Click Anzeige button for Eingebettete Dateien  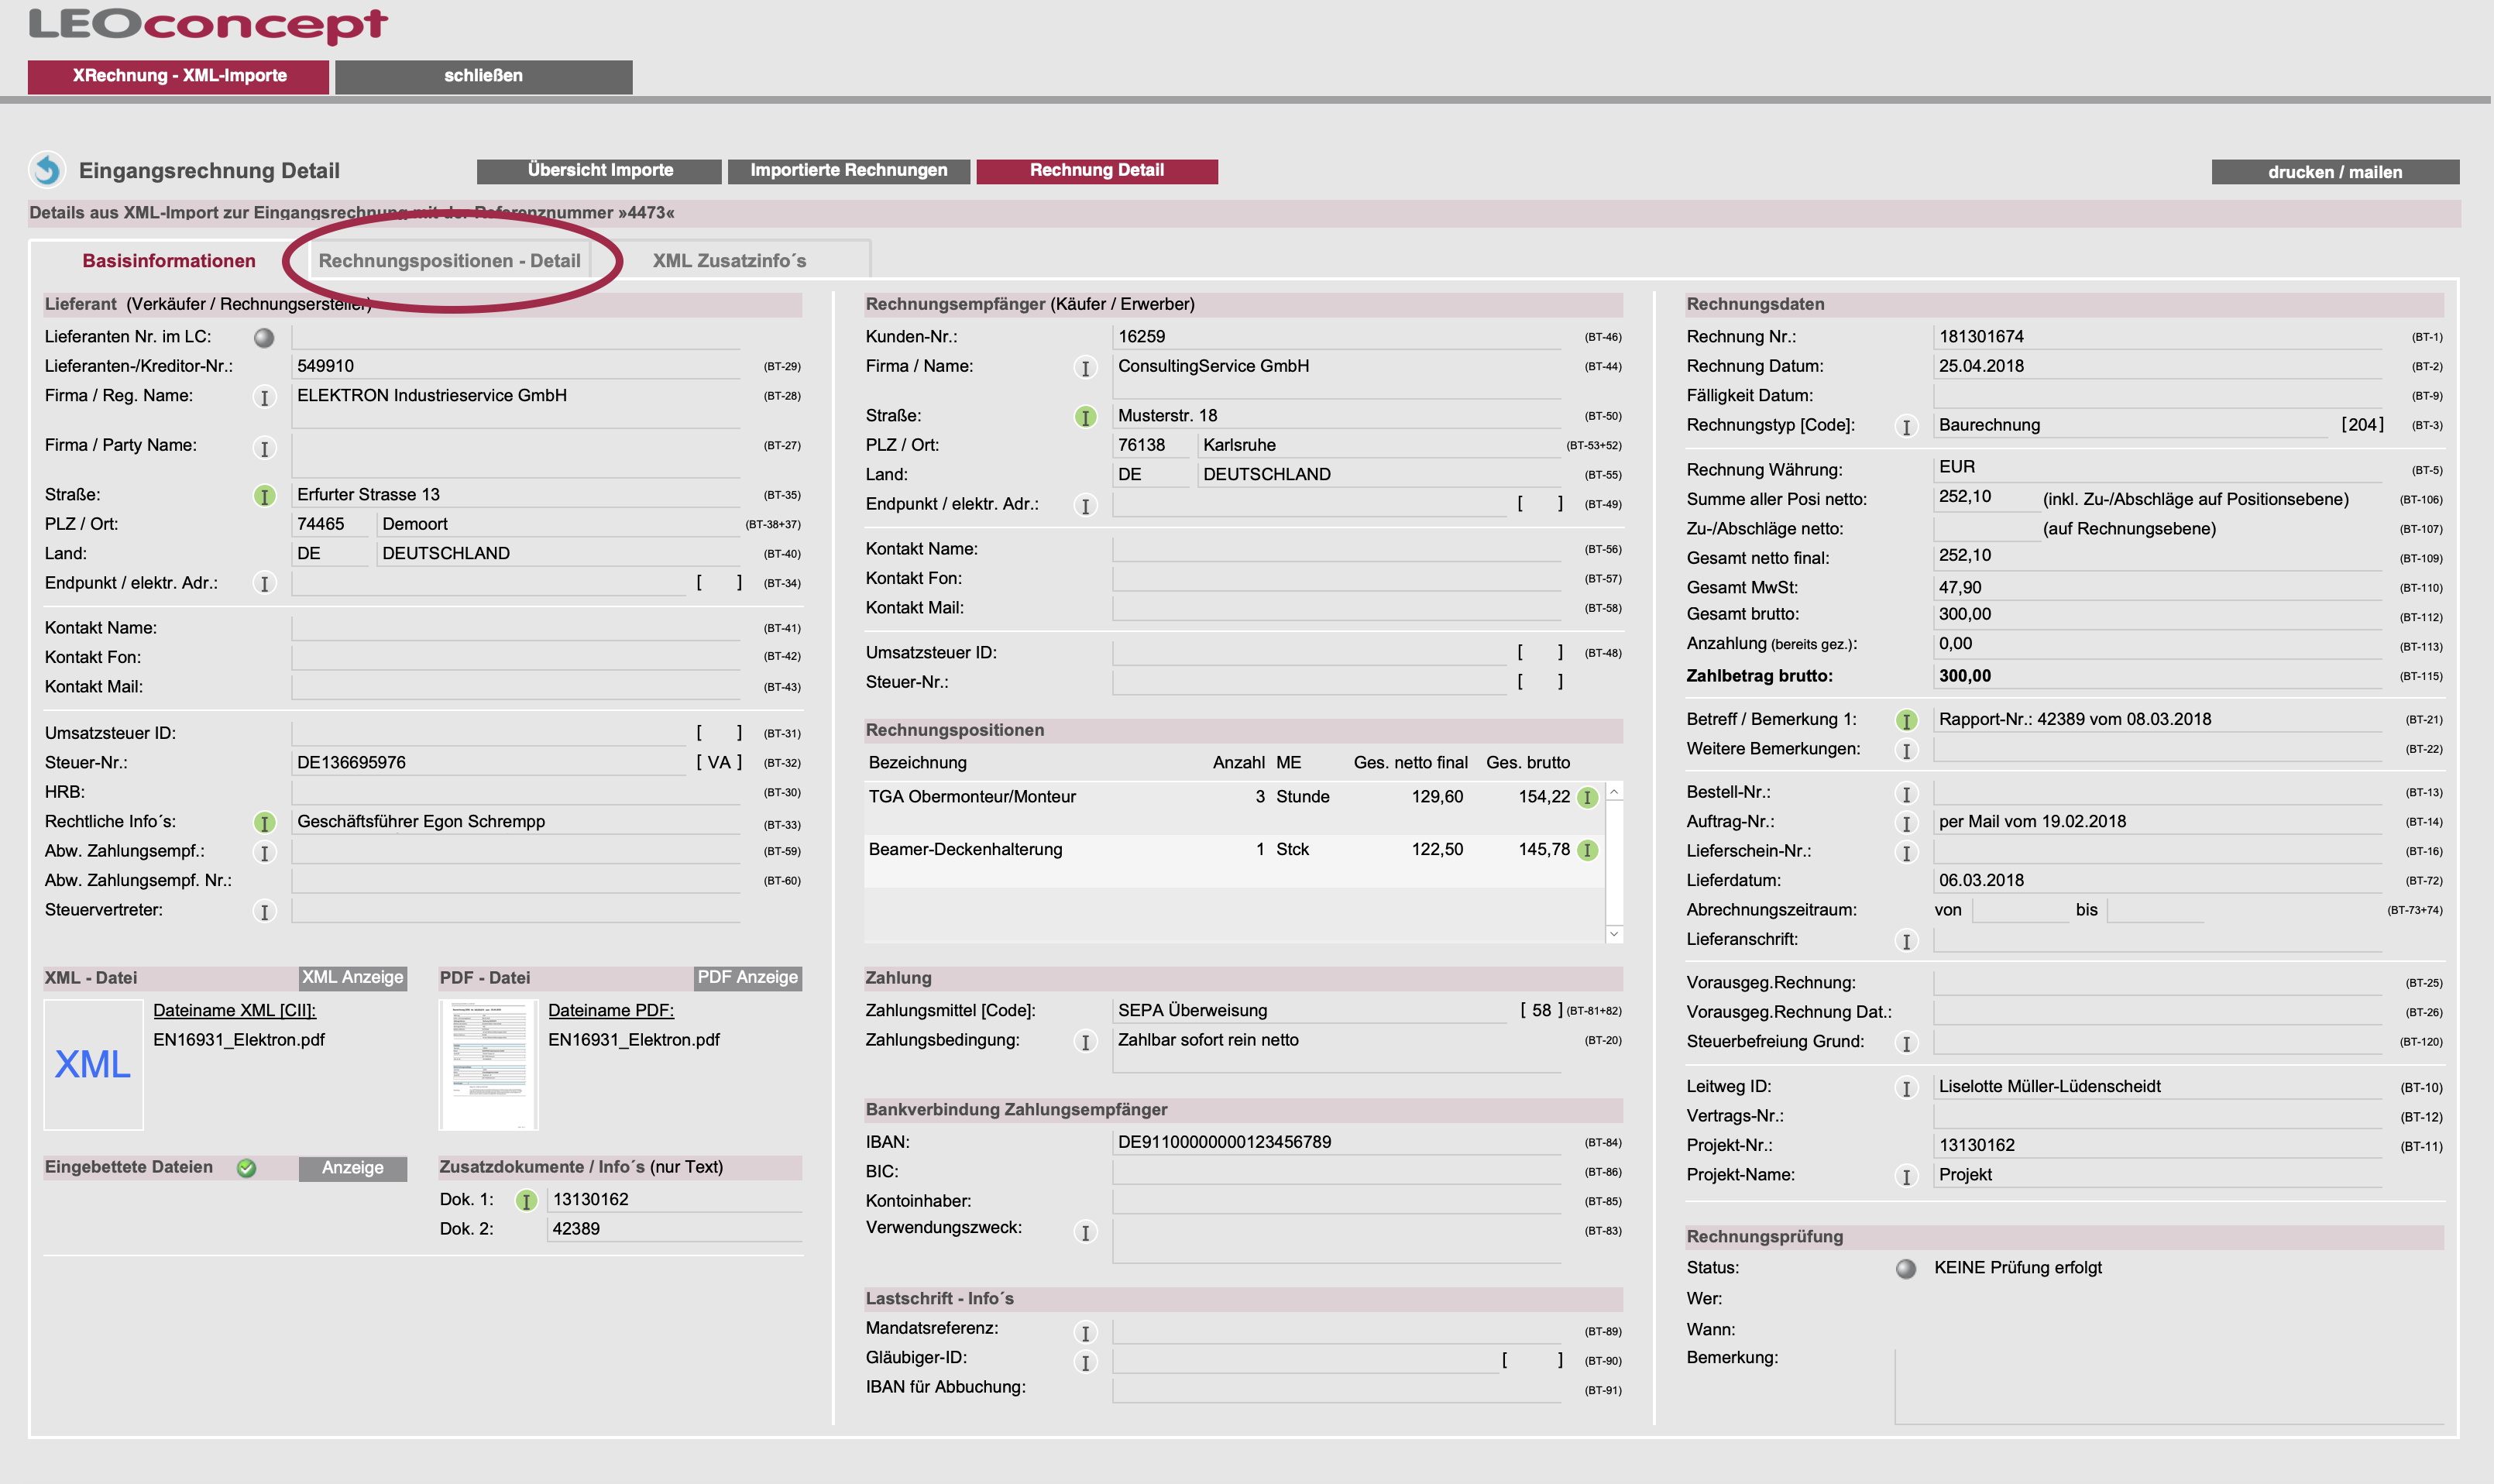coord(353,1168)
